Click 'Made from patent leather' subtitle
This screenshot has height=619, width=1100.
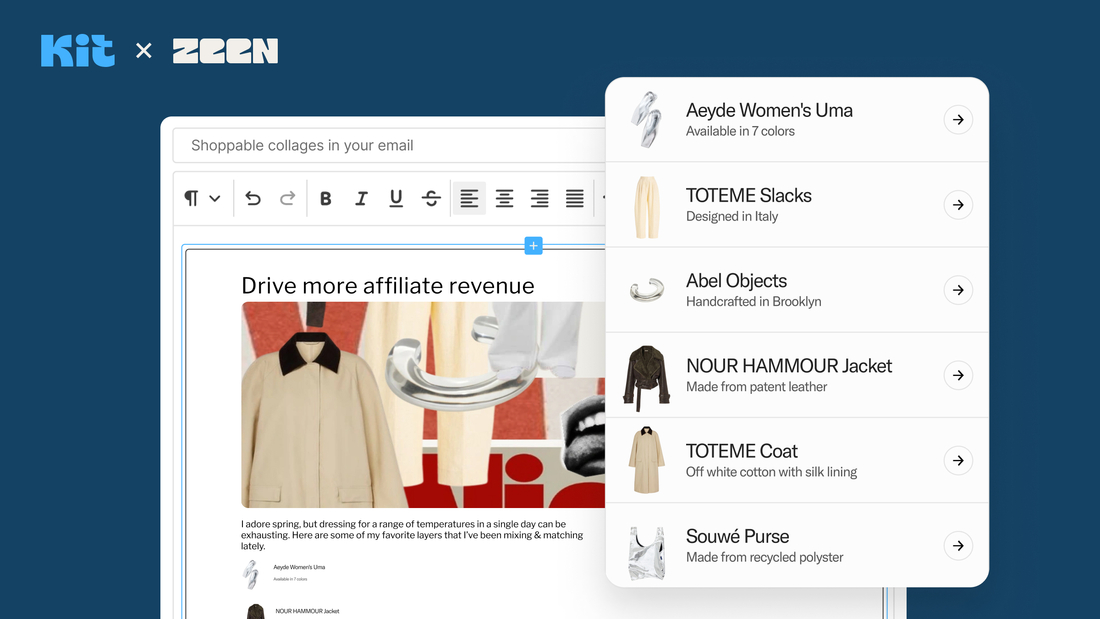point(756,387)
